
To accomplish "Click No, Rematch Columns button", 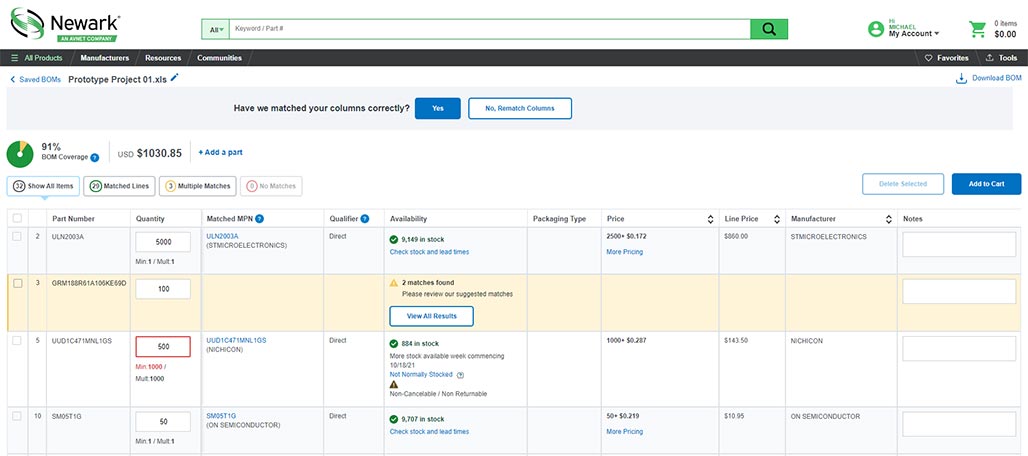I will pyautogui.click(x=520, y=109).
